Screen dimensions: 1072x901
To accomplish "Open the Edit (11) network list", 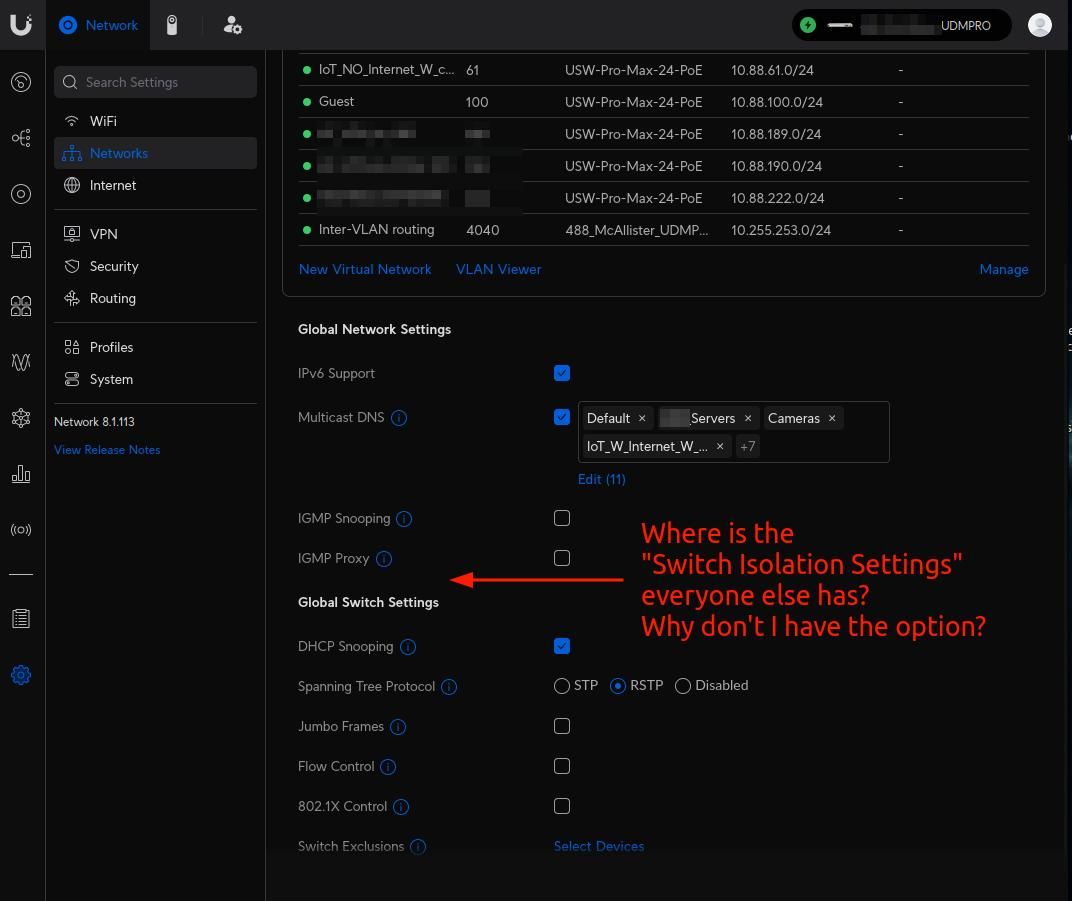I will click(601, 479).
